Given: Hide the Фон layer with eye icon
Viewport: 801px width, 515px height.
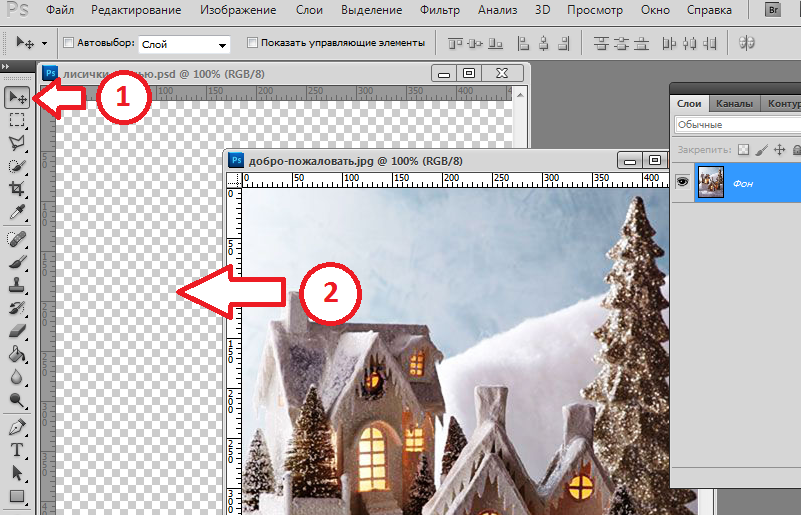Looking at the screenshot, I should [x=682, y=182].
